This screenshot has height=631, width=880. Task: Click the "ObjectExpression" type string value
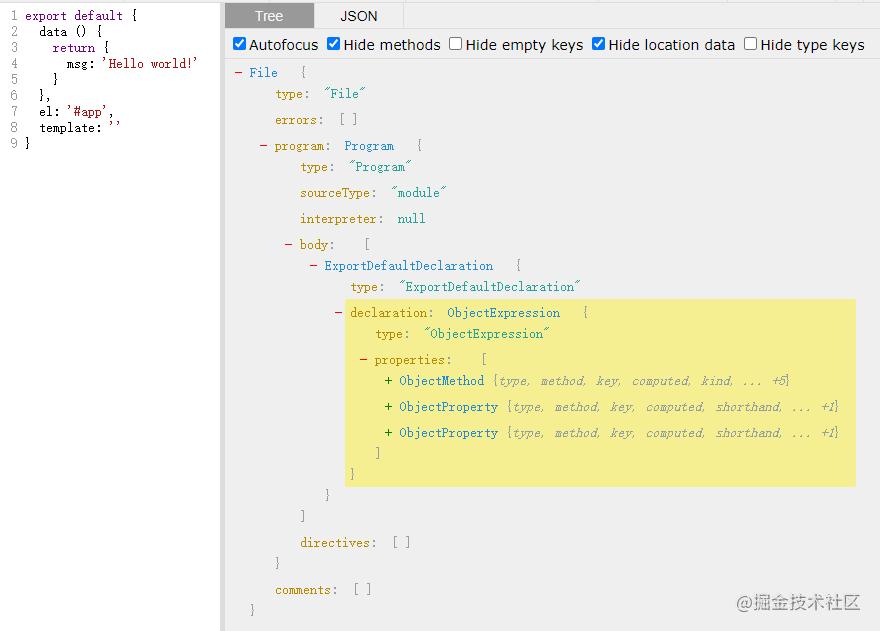point(486,334)
